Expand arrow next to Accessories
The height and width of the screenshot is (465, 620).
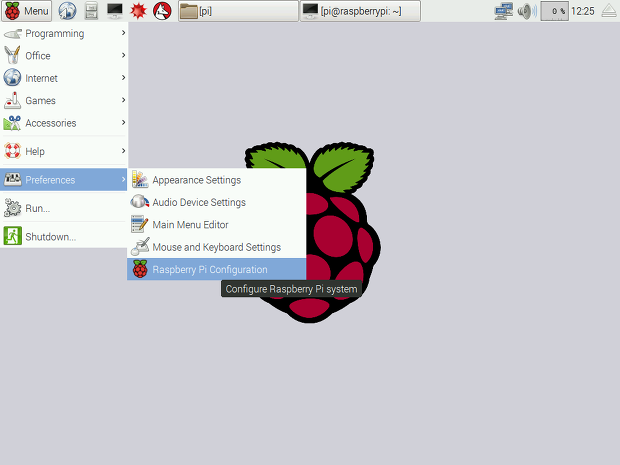point(123,123)
